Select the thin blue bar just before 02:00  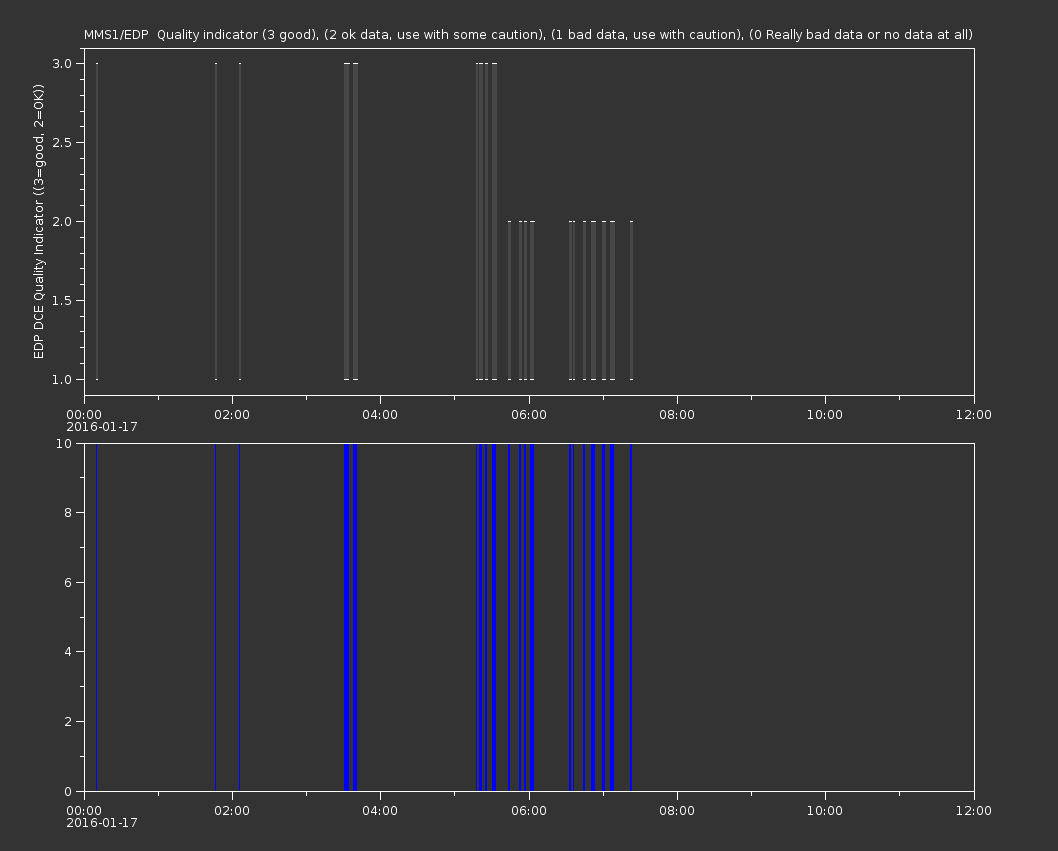coord(215,617)
